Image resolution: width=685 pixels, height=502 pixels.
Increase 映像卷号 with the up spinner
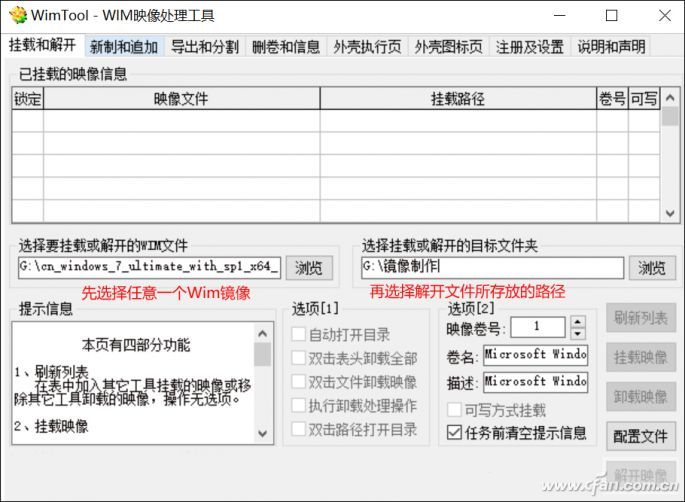(x=578, y=322)
